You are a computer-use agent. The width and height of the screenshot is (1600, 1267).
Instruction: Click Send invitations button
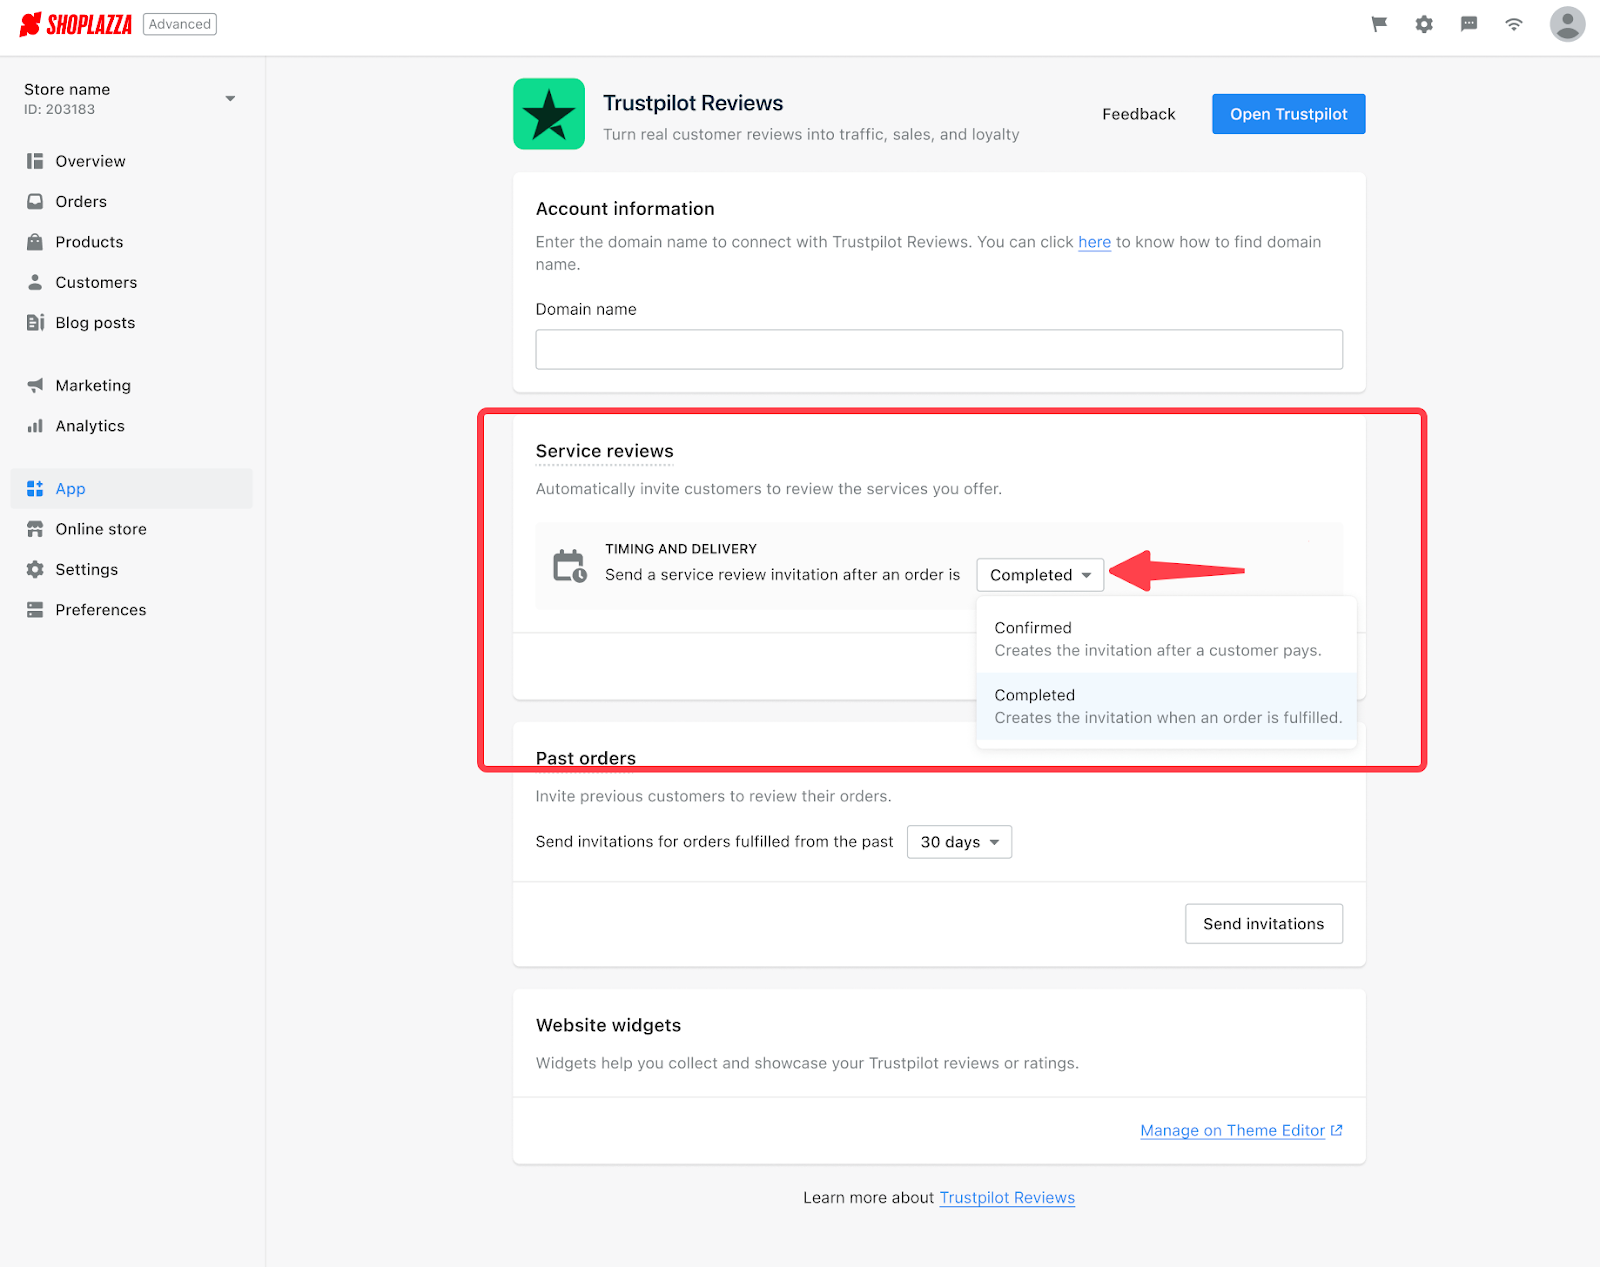(x=1264, y=924)
